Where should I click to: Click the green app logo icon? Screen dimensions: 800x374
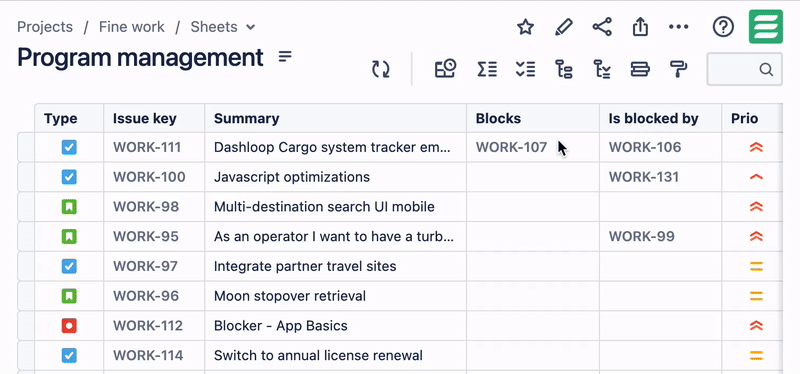pyautogui.click(x=766, y=27)
